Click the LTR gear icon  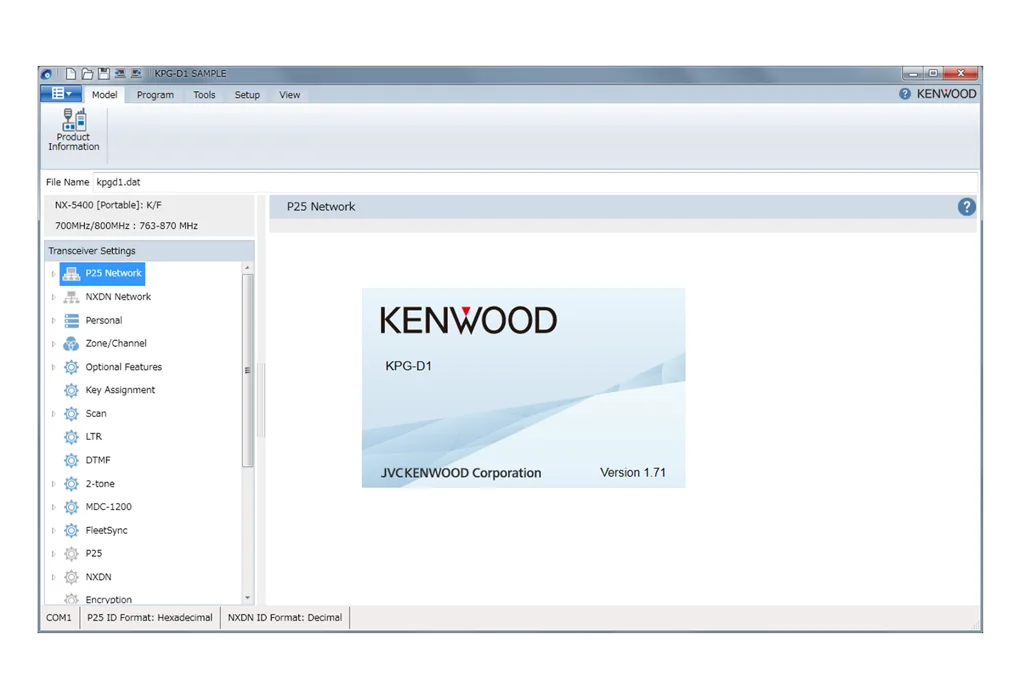point(72,437)
